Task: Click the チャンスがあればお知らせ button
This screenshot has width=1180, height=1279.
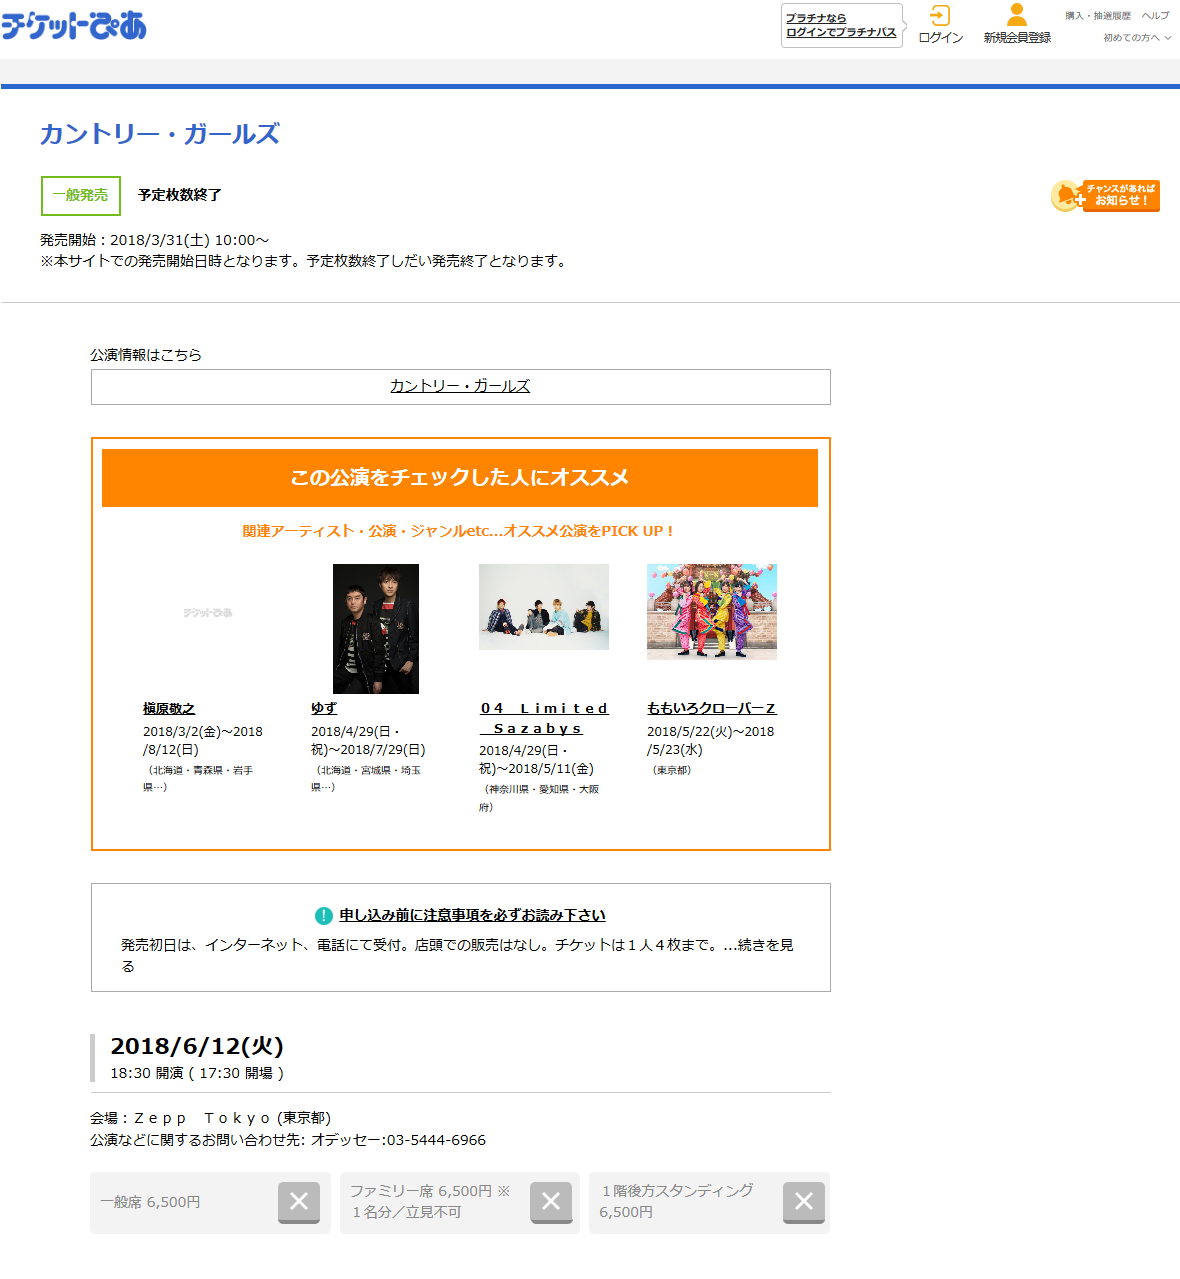Action: click(x=1105, y=195)
